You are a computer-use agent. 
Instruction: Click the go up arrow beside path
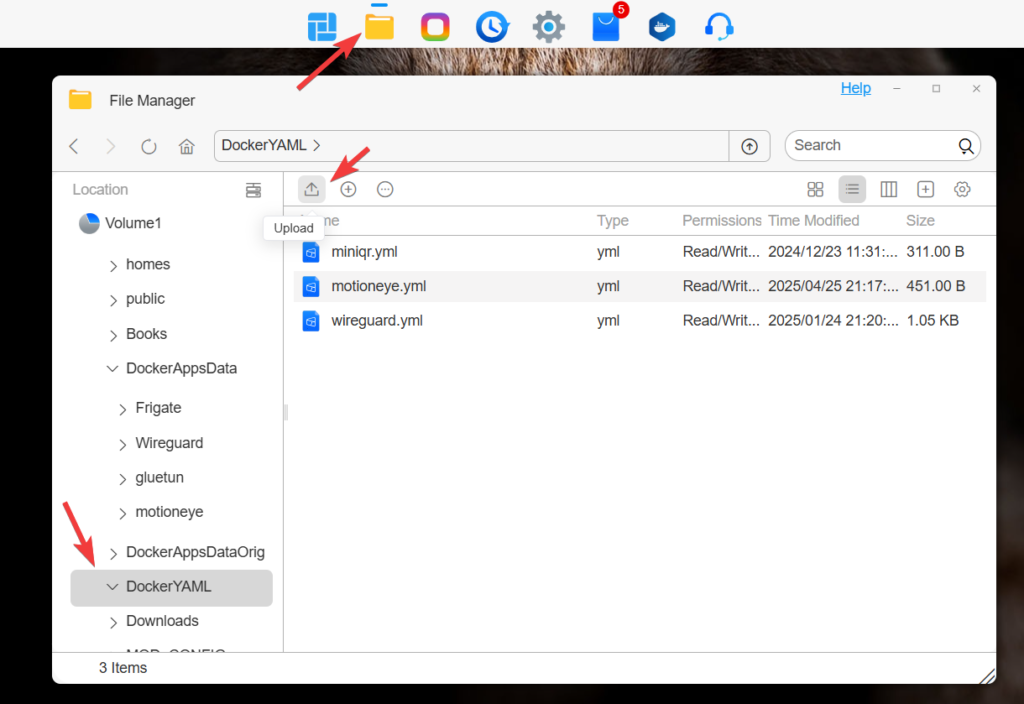749,146
